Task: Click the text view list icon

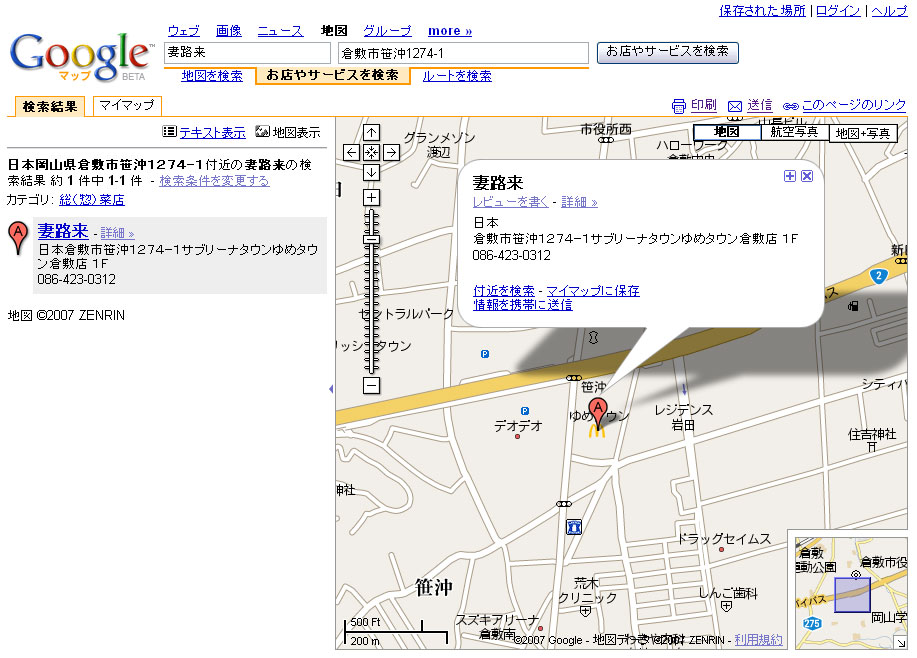Action: tap(170, 132)
